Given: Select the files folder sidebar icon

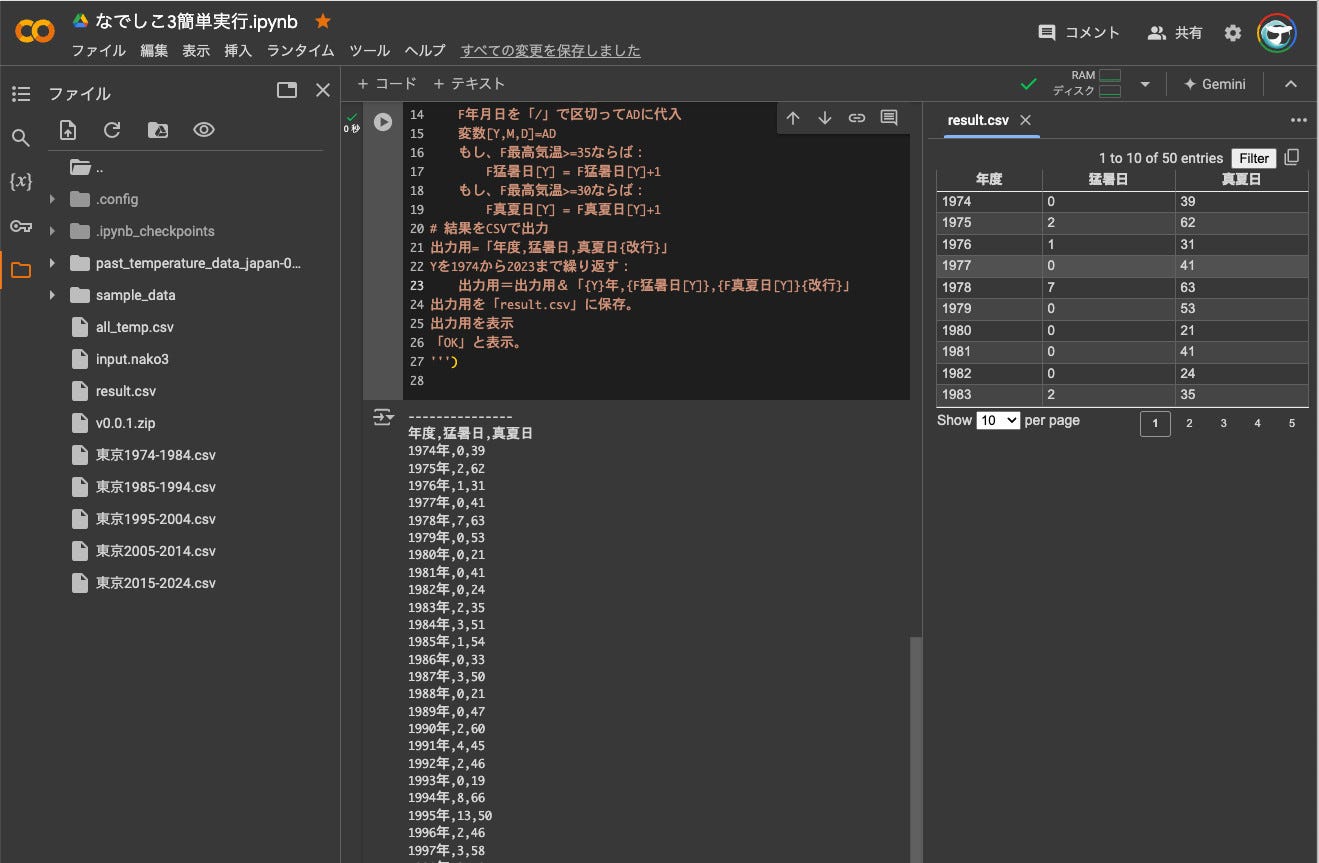Looking at the screenshot, I should [x=21, y=269].
